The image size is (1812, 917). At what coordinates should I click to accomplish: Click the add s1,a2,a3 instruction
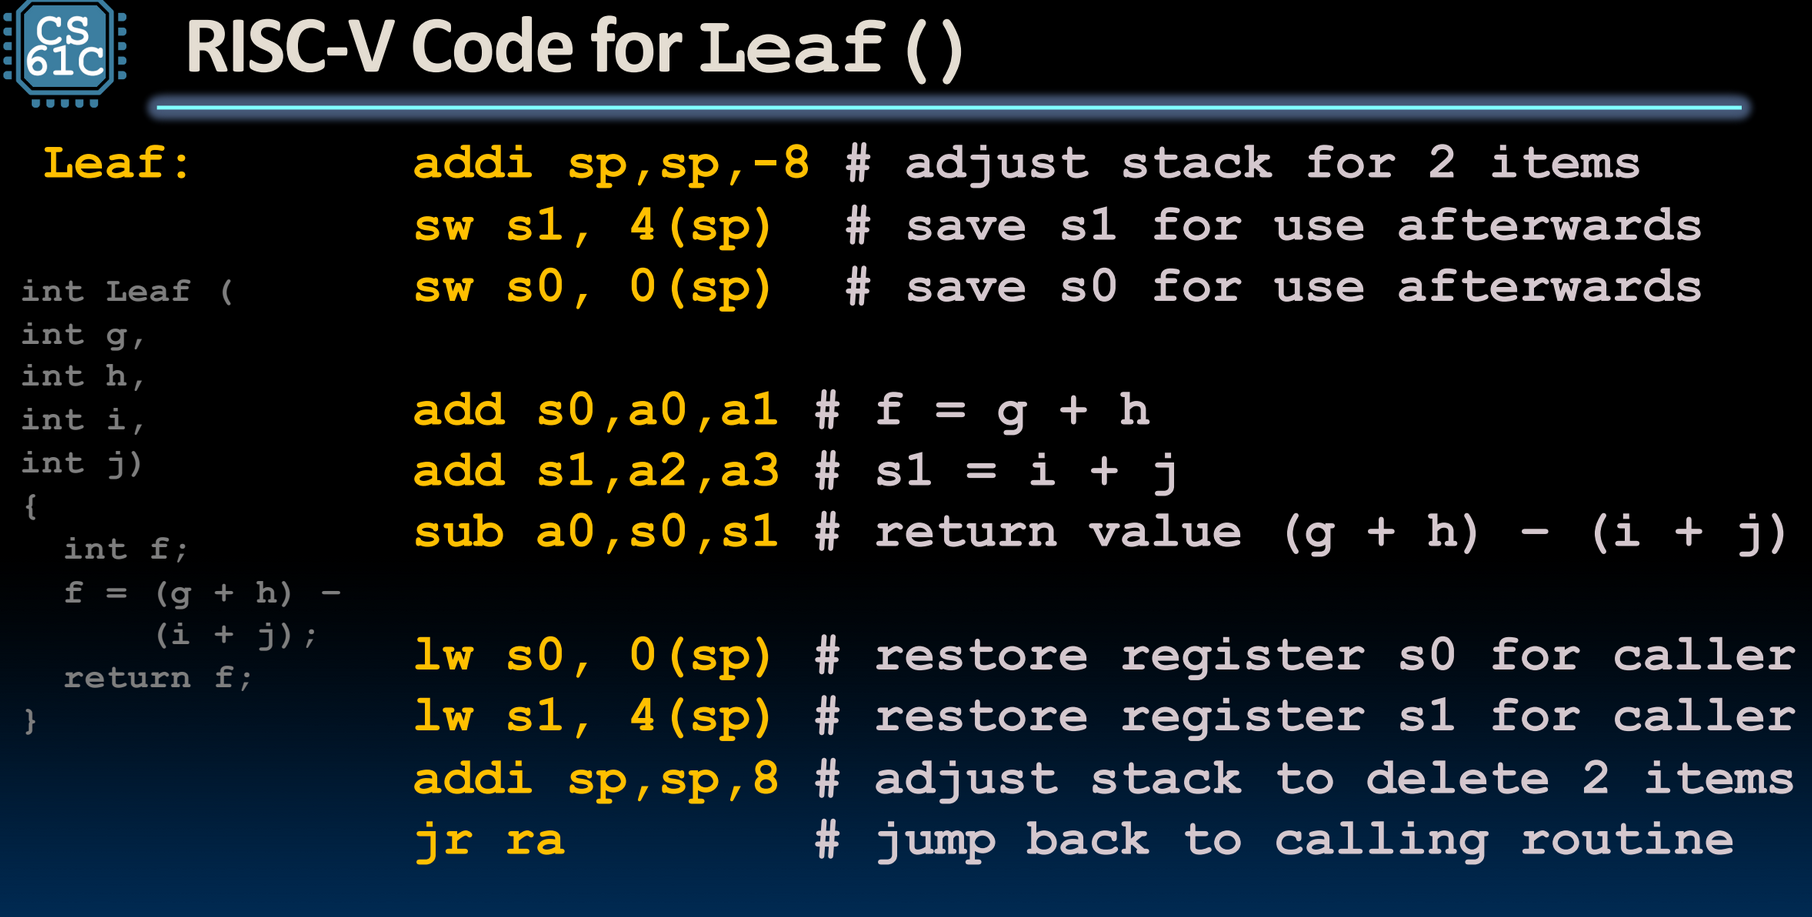[x=596, y=471]
